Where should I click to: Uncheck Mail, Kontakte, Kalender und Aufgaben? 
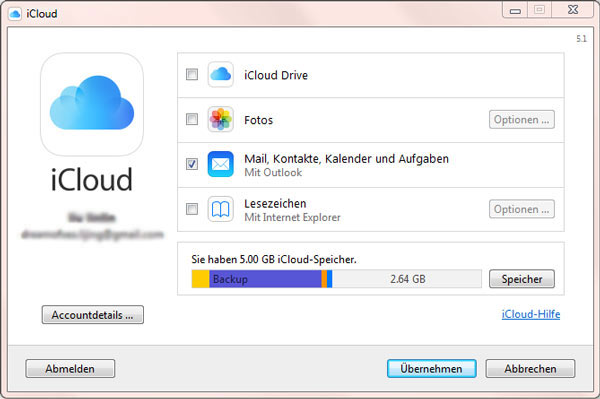192,164
